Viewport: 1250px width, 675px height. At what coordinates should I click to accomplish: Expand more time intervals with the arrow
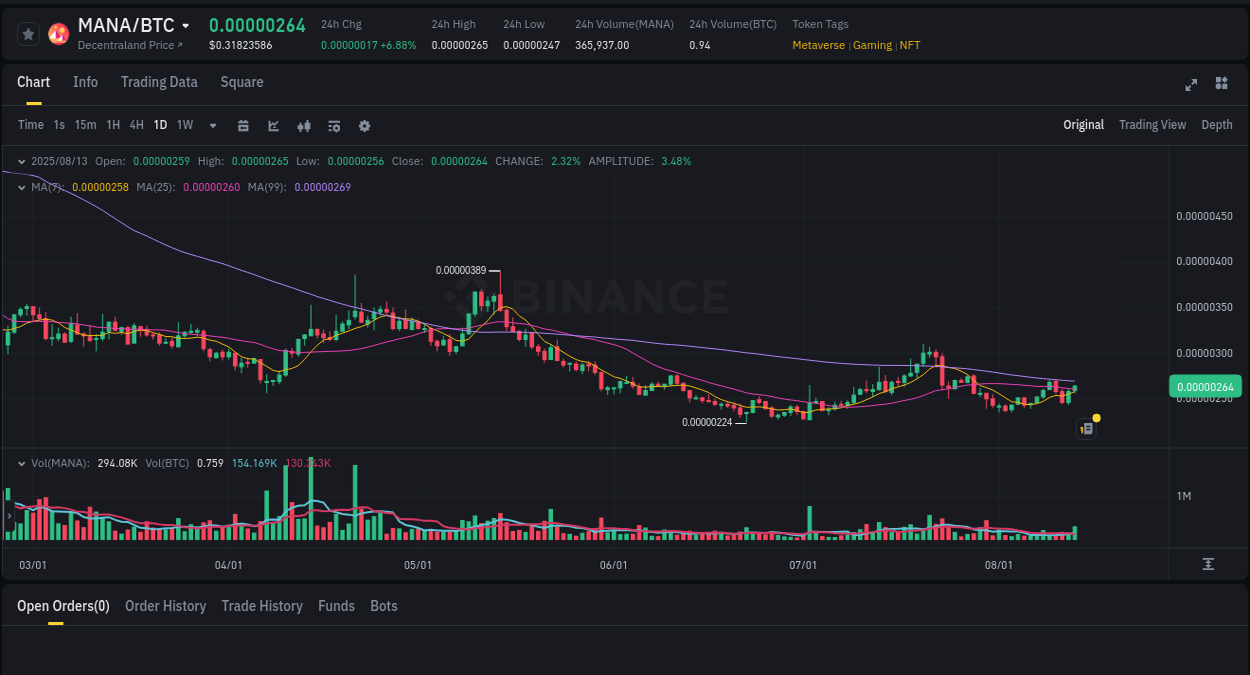click(x=212, y=125)
